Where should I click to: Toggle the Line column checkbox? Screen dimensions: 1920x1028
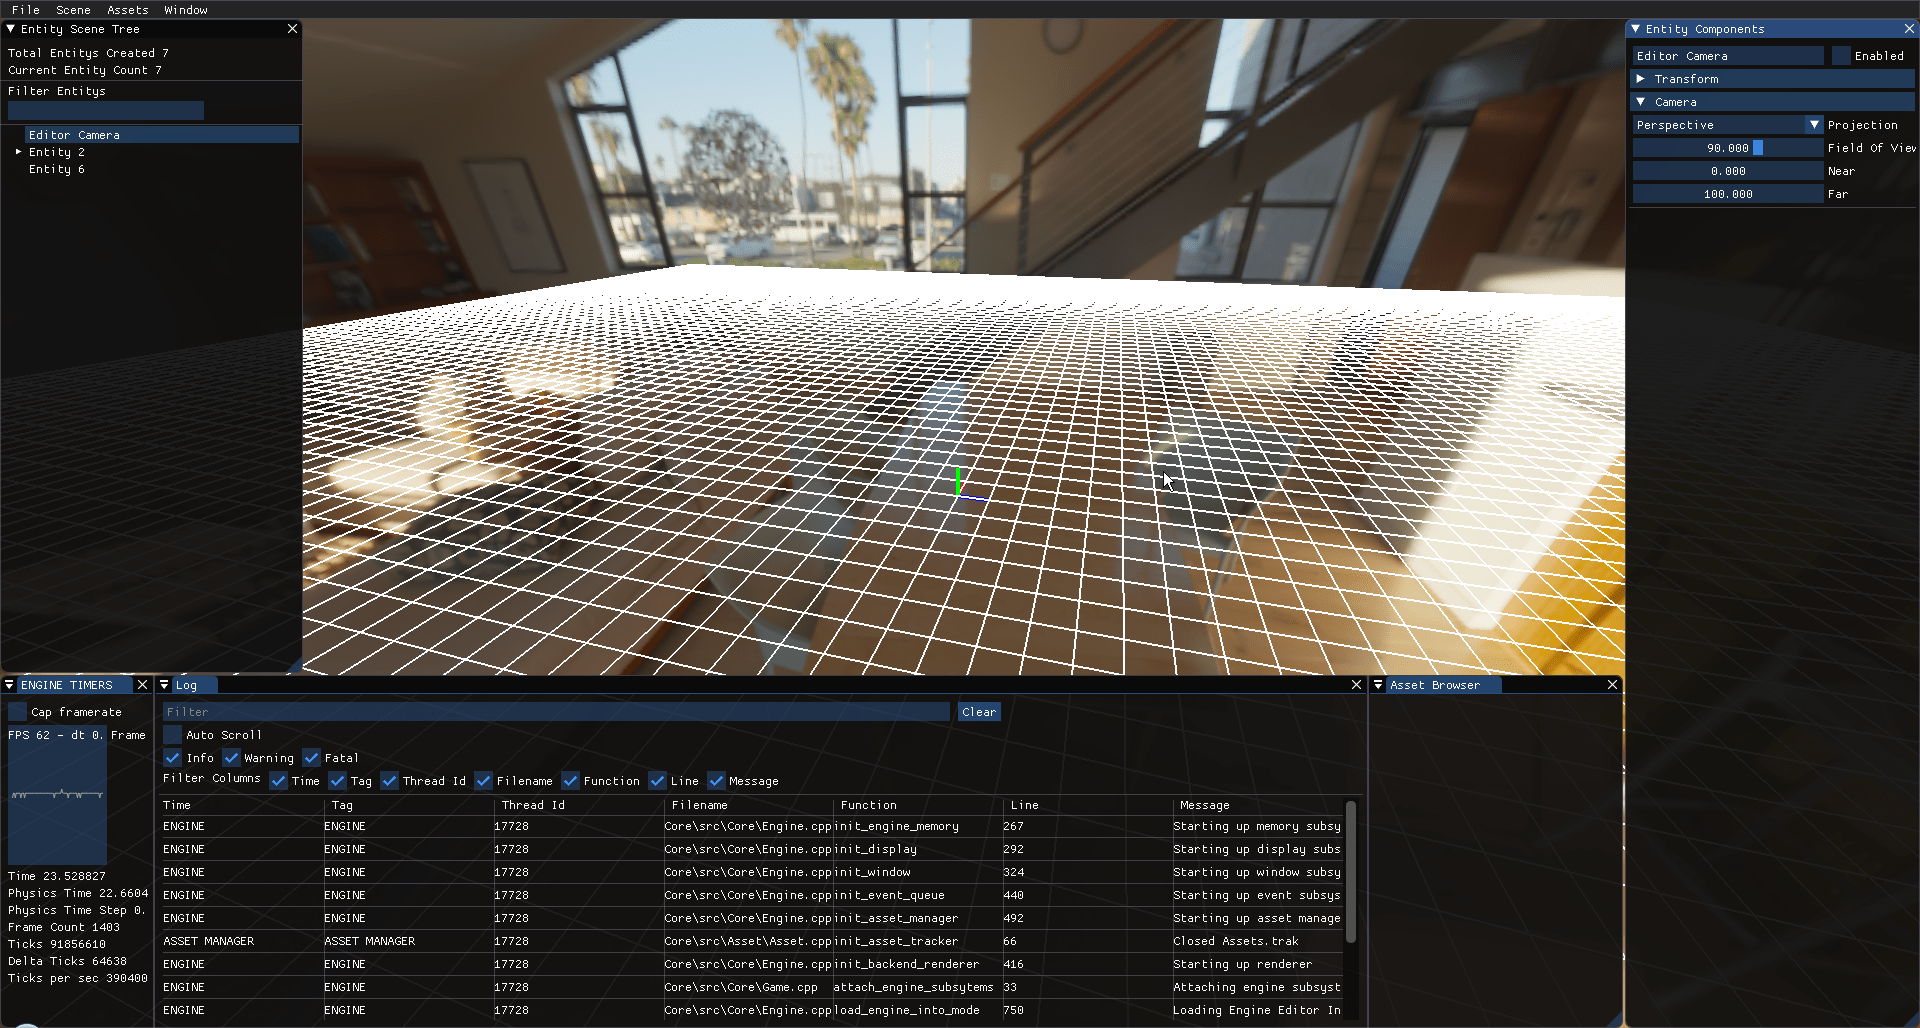(x=657, y=781)
